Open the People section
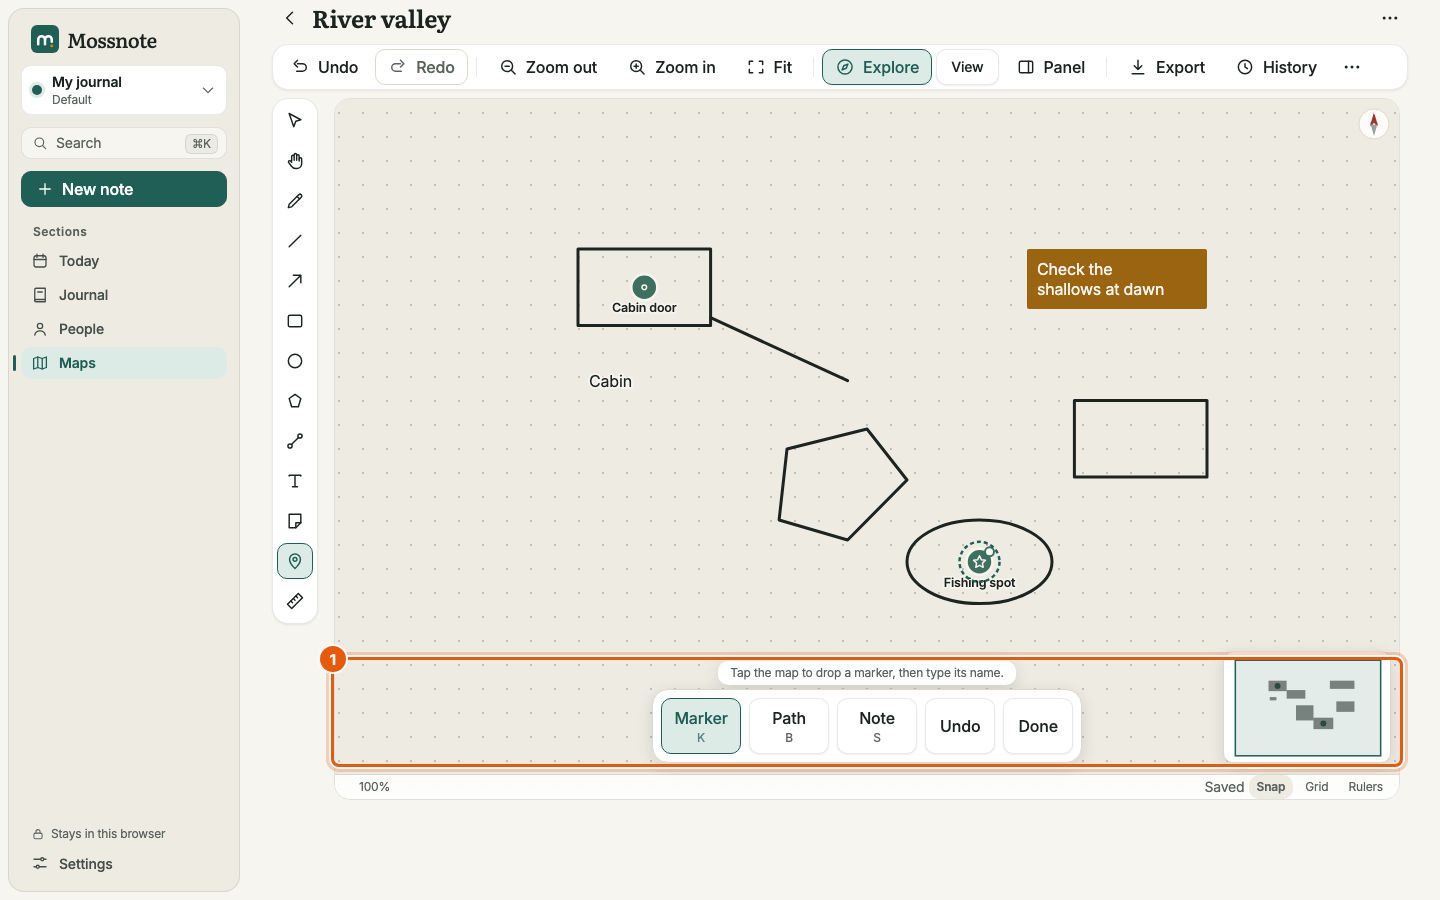The height and width of the screenshot is (900, 1440). pos(124,329)
